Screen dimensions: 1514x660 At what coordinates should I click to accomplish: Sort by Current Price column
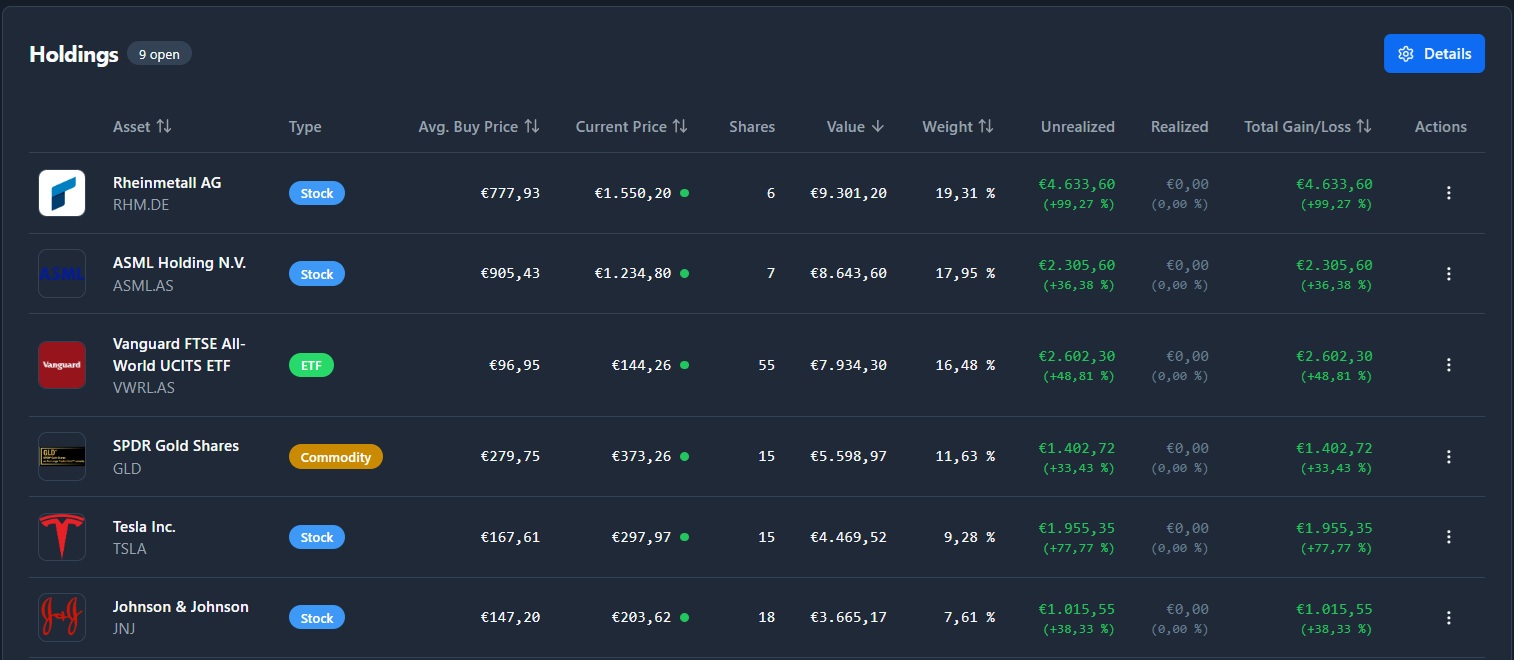(632, 127)
